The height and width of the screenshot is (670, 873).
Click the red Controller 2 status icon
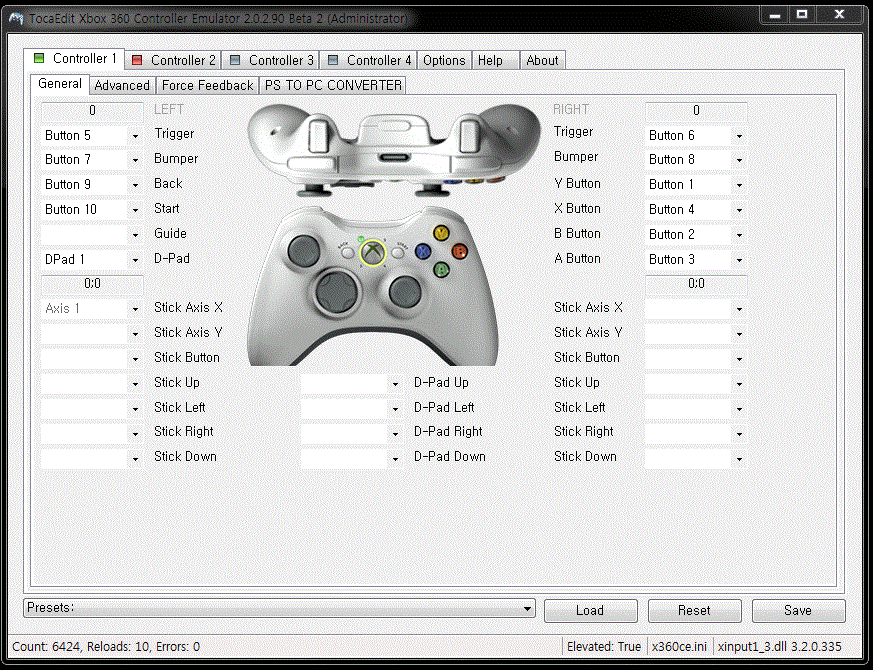(x=137, y=60)
